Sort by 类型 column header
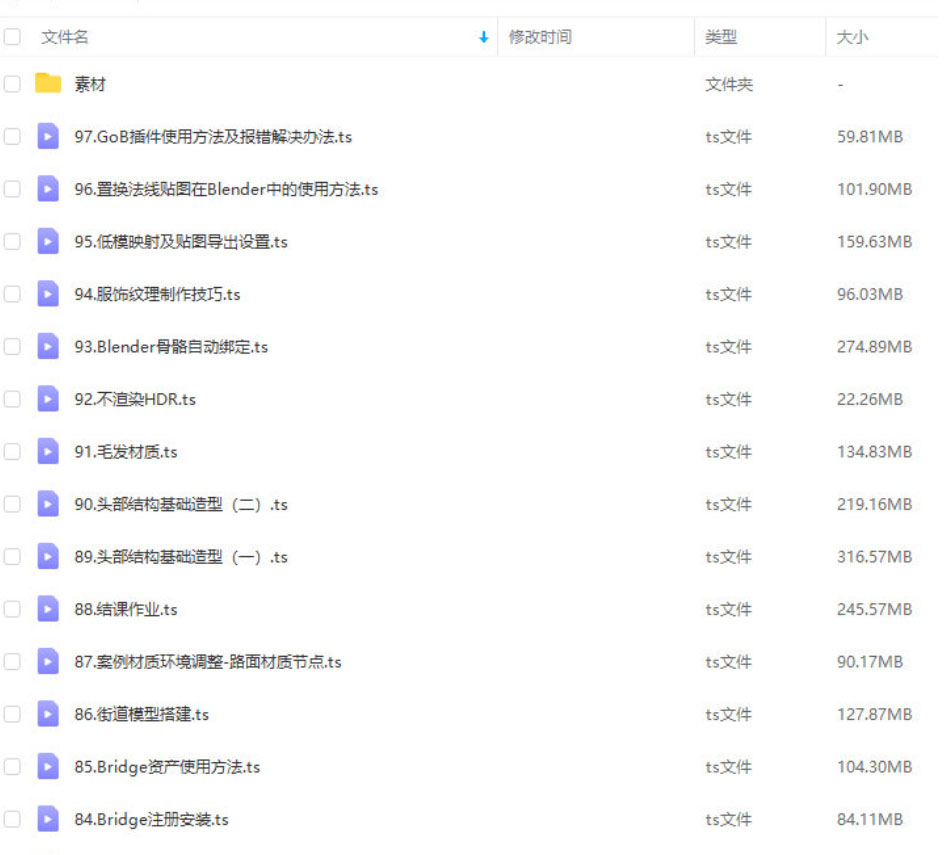944x855 pixels. (x=721, y=37)
